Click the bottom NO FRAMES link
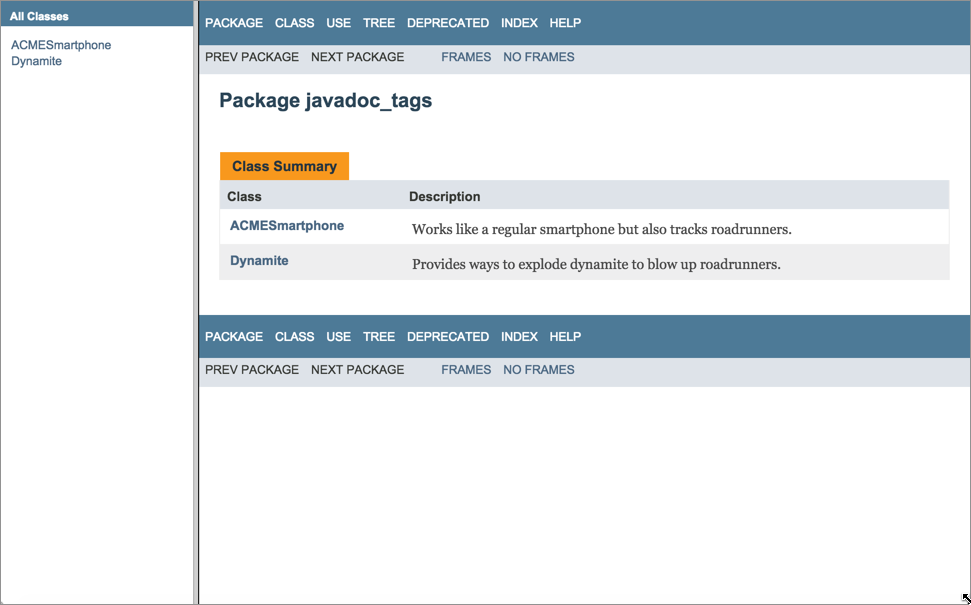This screenshot has height=605, width=971. pyautogui.click(x=538, y=370)
